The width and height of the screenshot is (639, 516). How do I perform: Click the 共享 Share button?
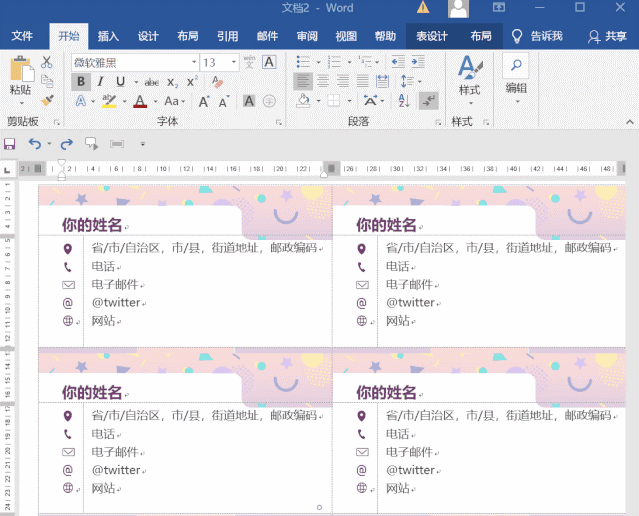click(607, 36)
